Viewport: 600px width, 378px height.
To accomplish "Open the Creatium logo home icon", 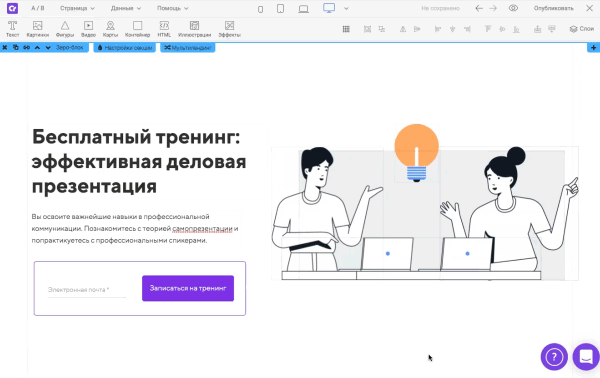I will pyautogui.click(x=12, y=8).
